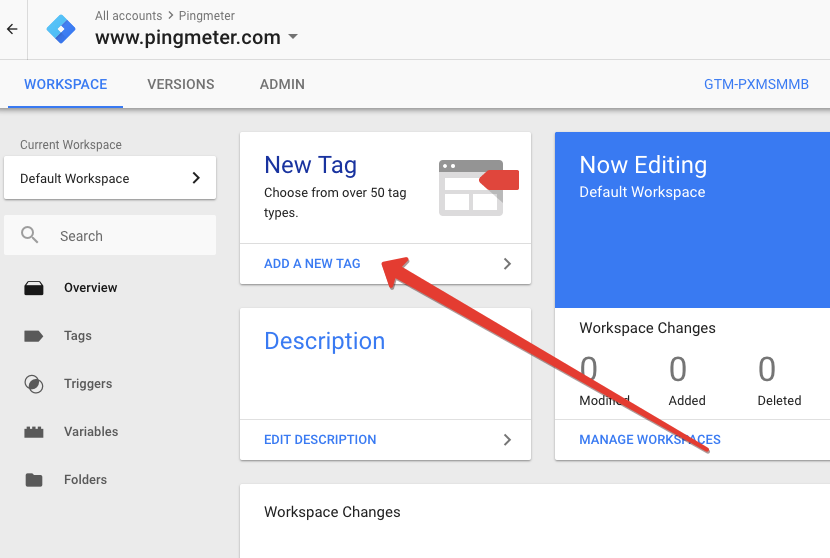This screenshot has width=830, height=558.
Task: Click the Triggers circle icon
Action: click(x=34, y=384)
